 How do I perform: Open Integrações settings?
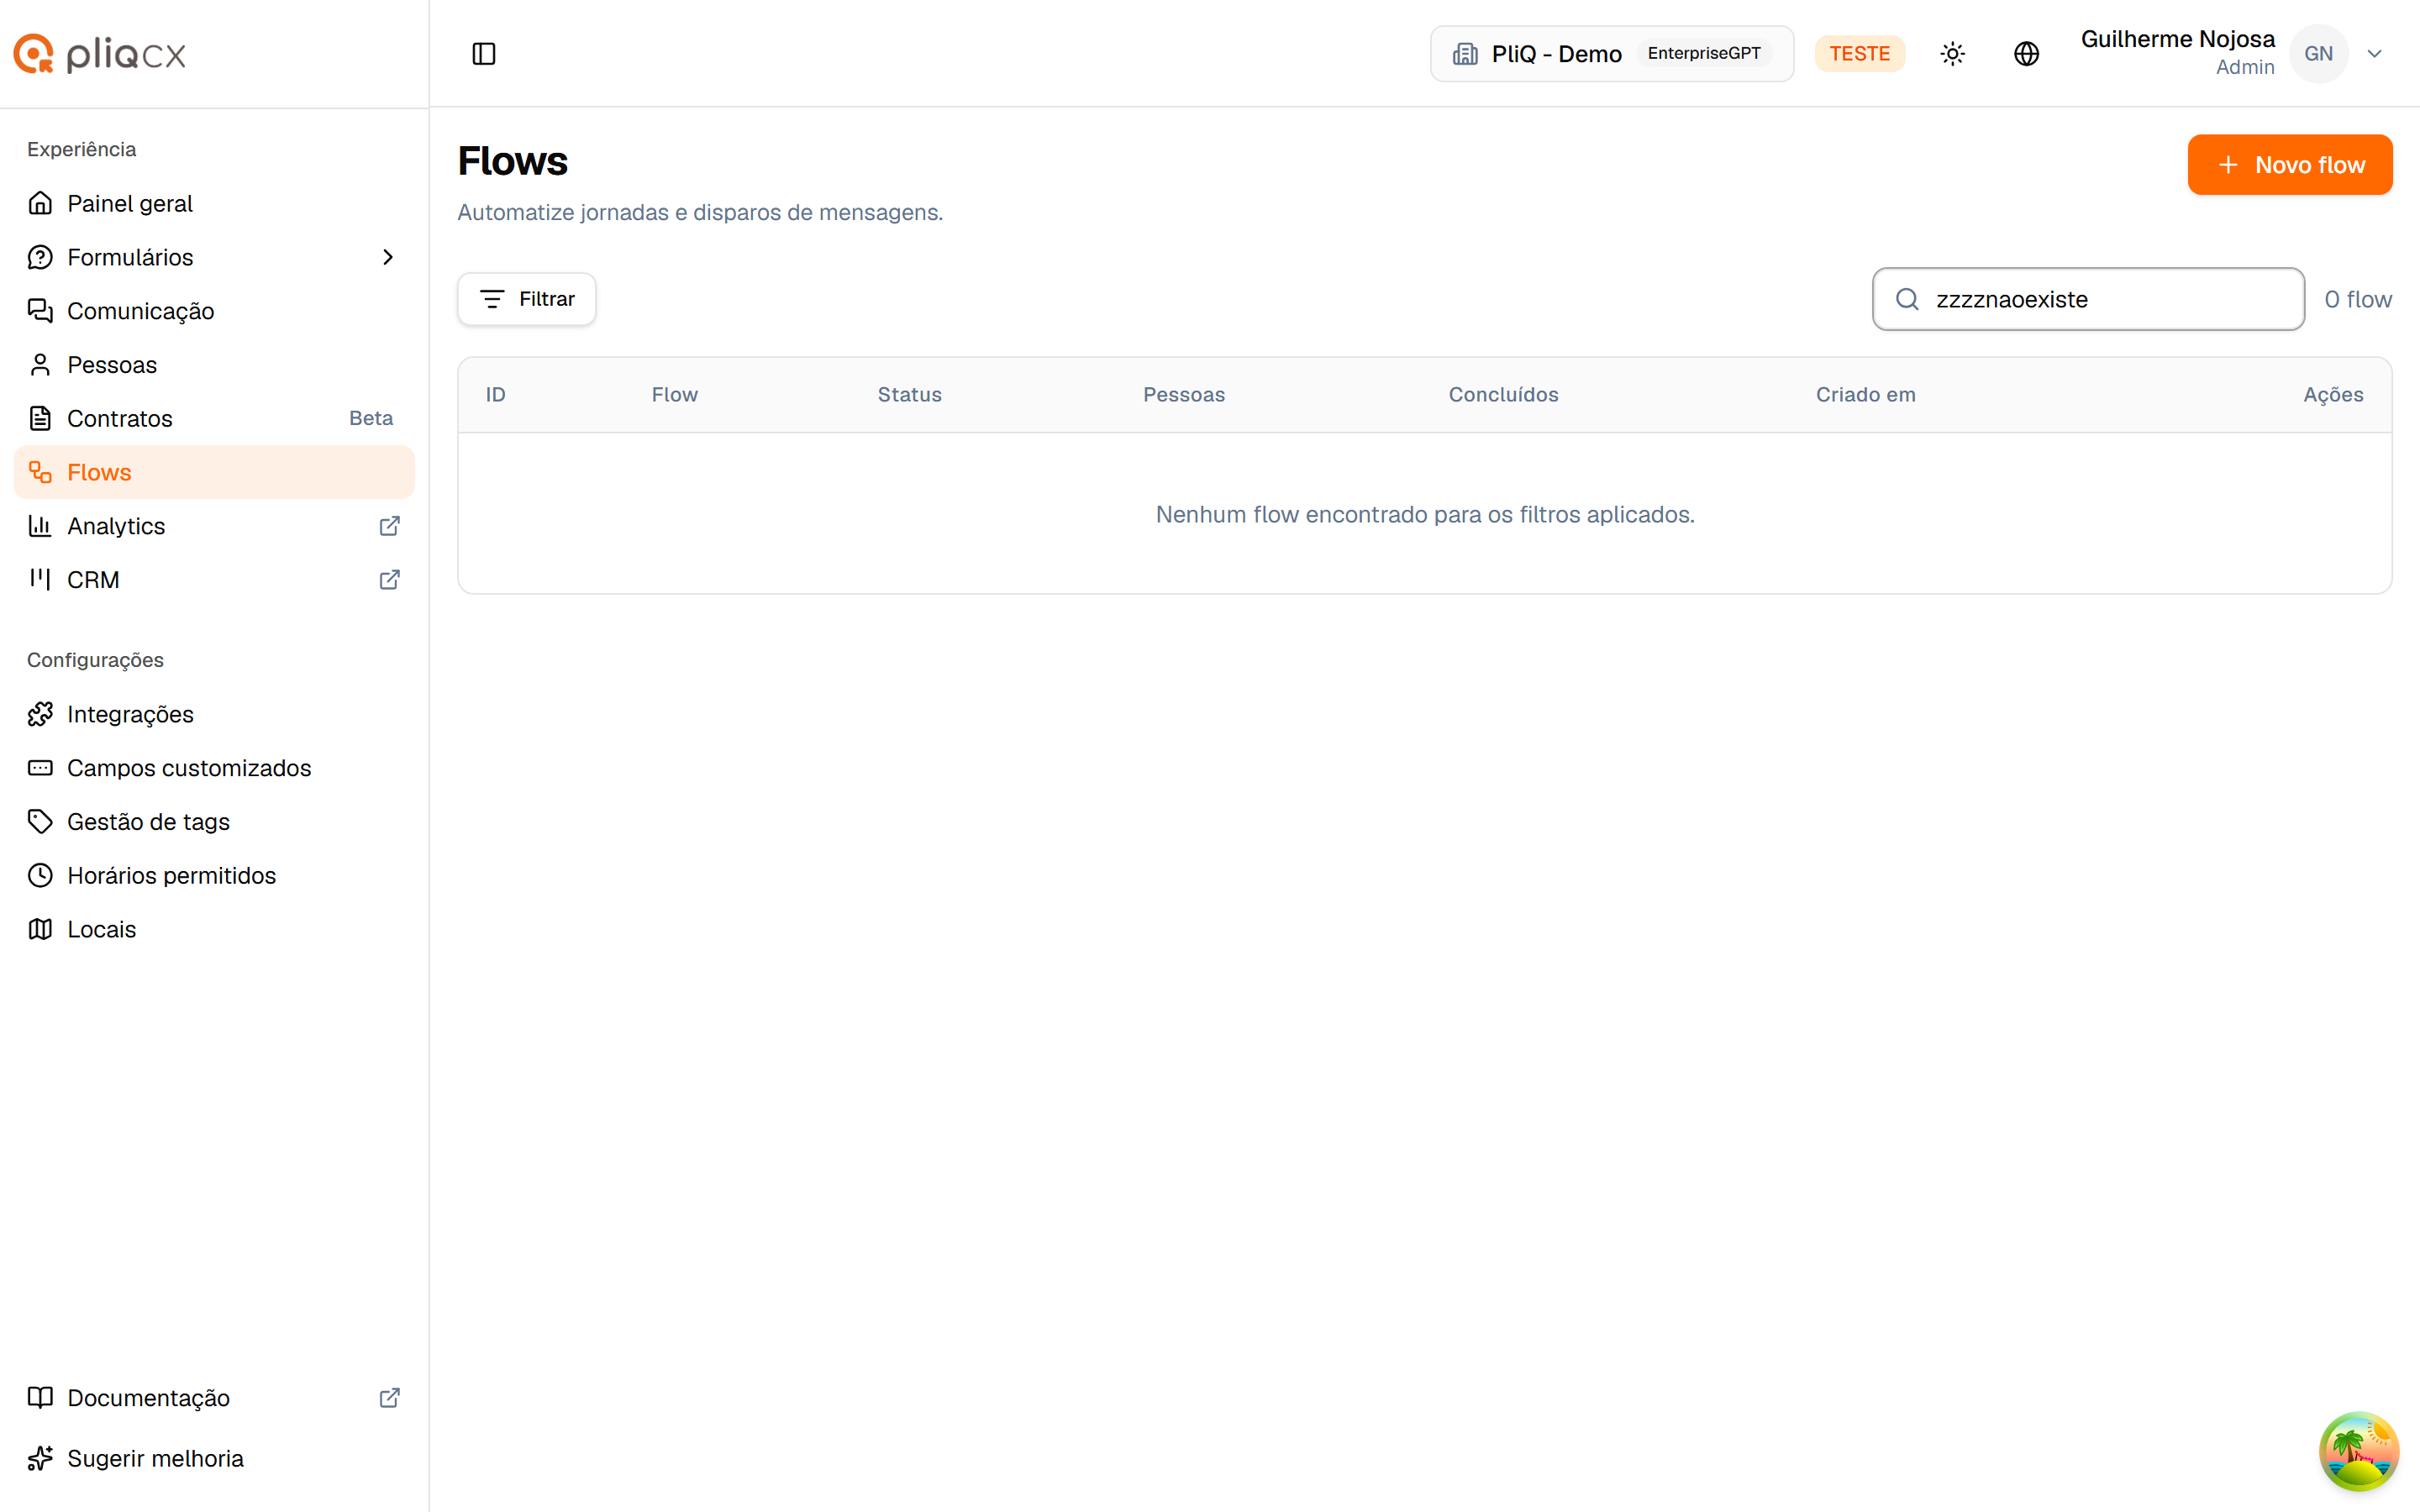214,714
